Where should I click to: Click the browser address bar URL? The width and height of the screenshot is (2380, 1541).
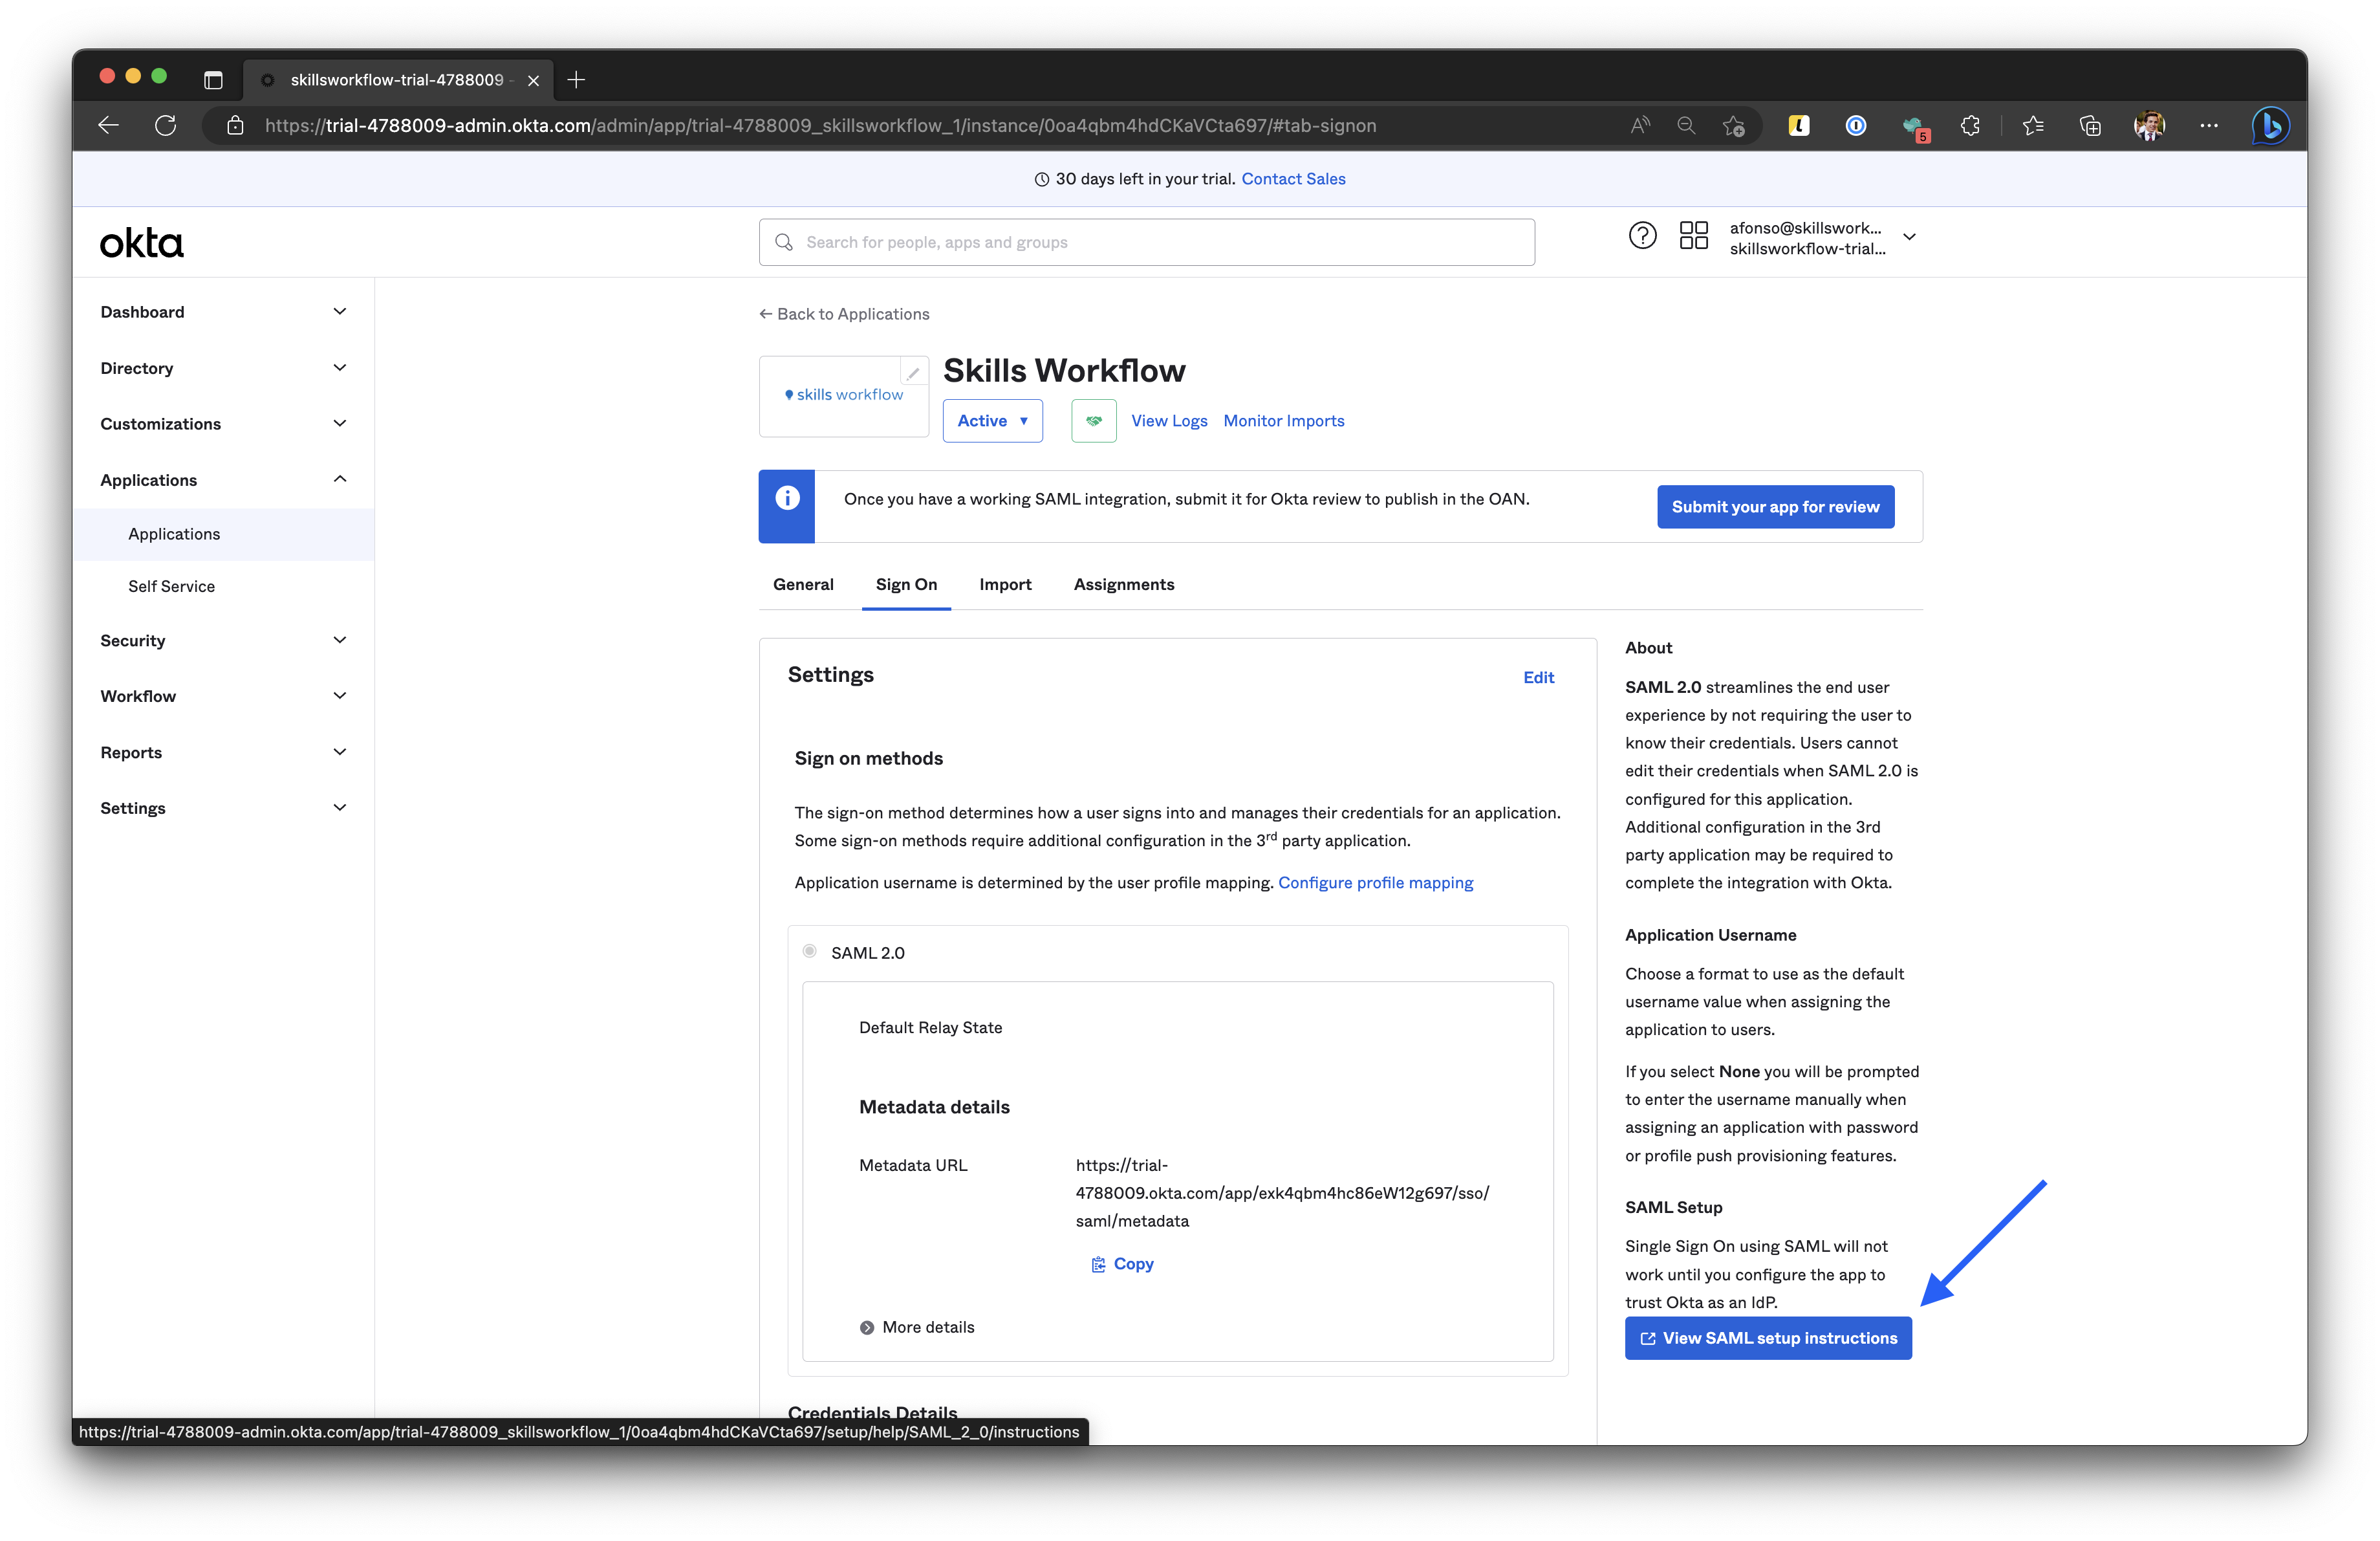click(x=820, y=125)
